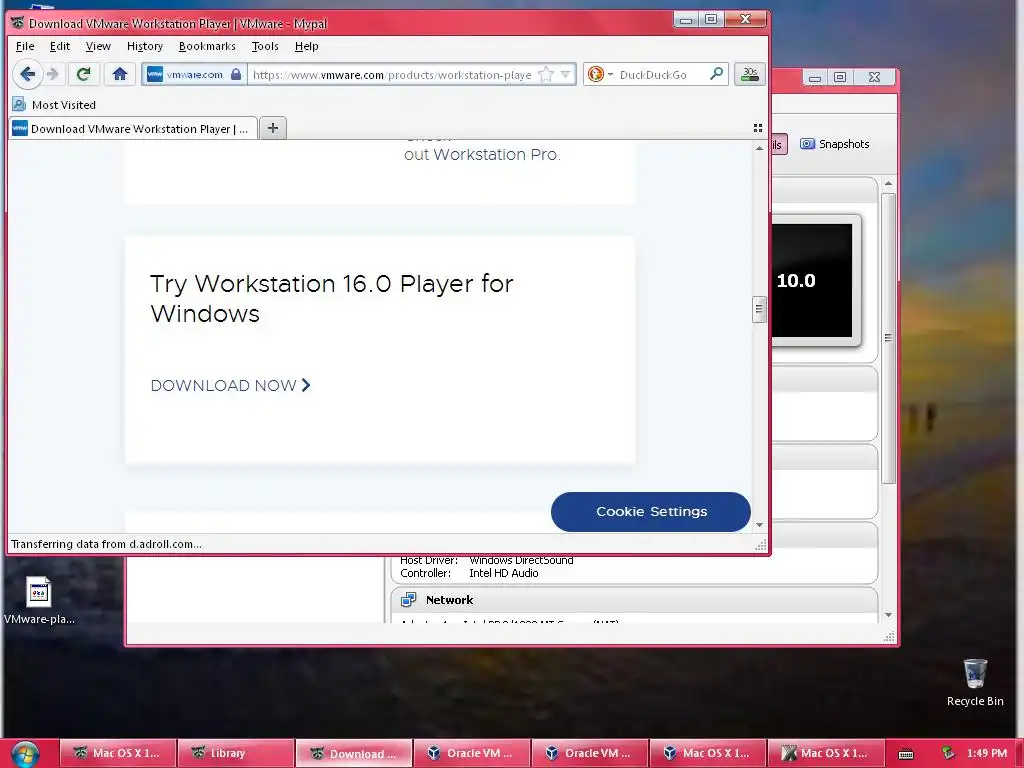Click the Intel HD Audio controller text
1024x768 pixels.
coord(504,573)
